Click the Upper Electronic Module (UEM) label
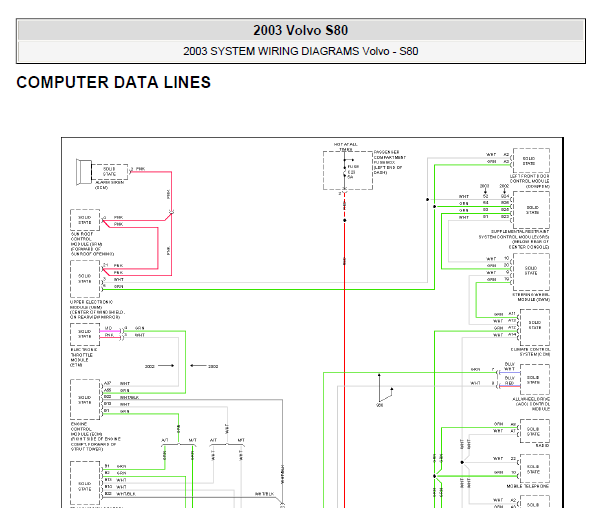Viewport: 605px width, 508px height. pyautogui.click(x=97, y=309)
